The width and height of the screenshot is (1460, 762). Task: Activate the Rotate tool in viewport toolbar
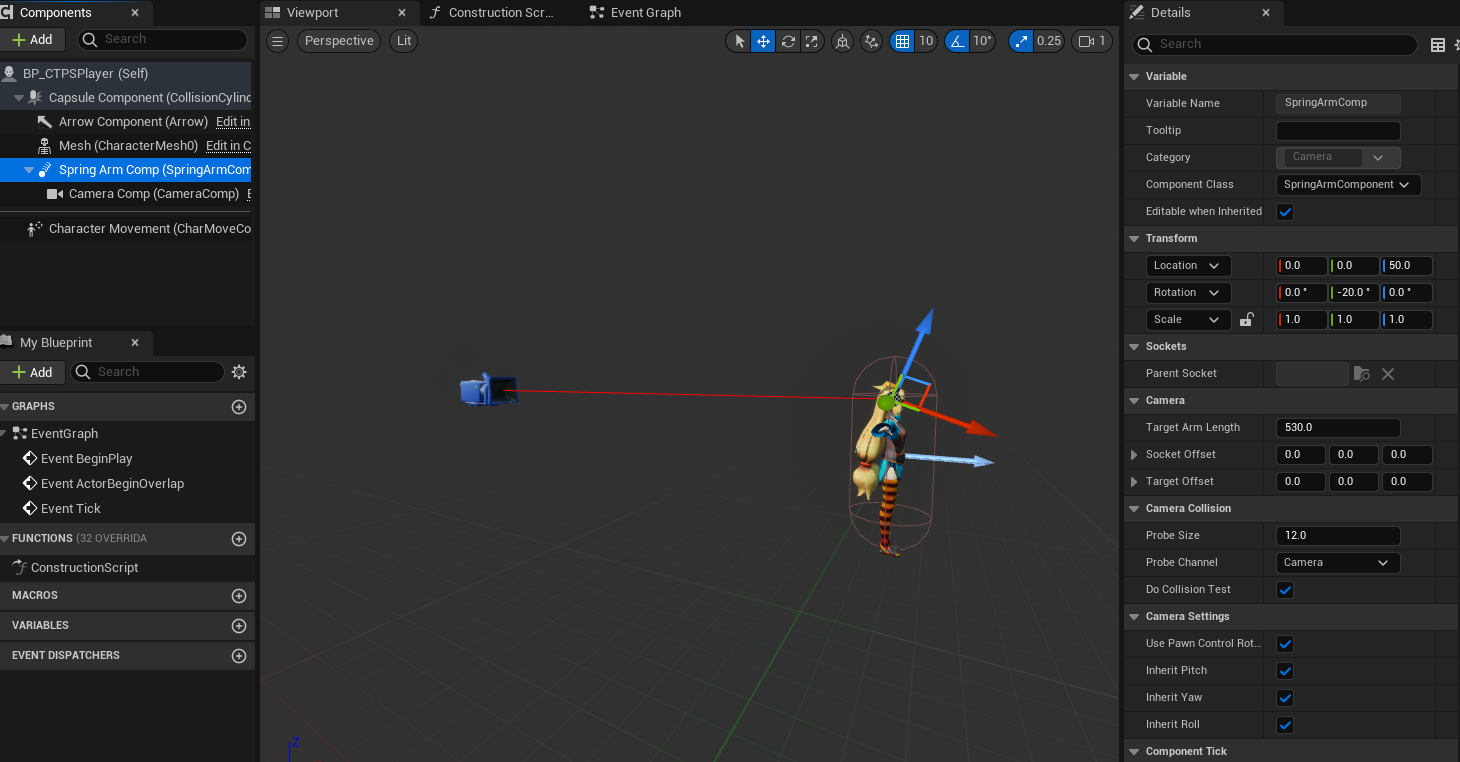tap(788, 41)
